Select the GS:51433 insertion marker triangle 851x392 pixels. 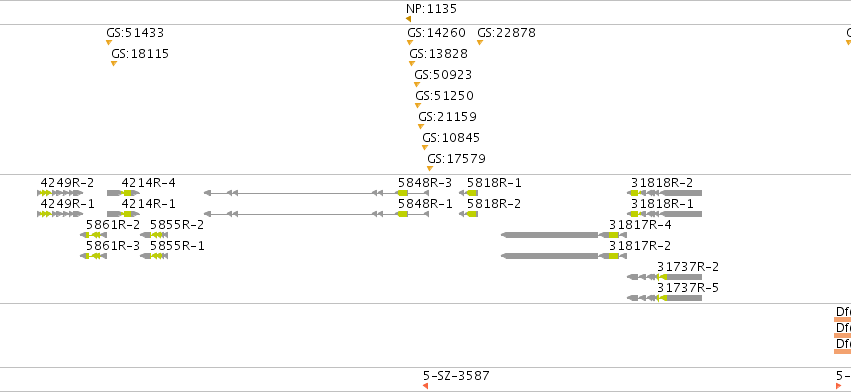109,42
